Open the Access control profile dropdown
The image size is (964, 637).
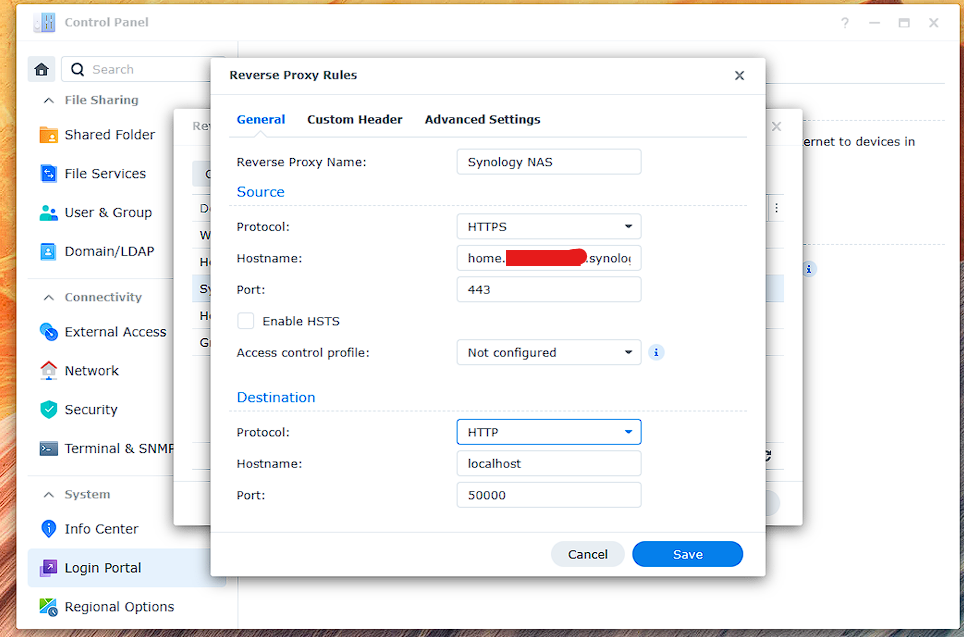548,352
